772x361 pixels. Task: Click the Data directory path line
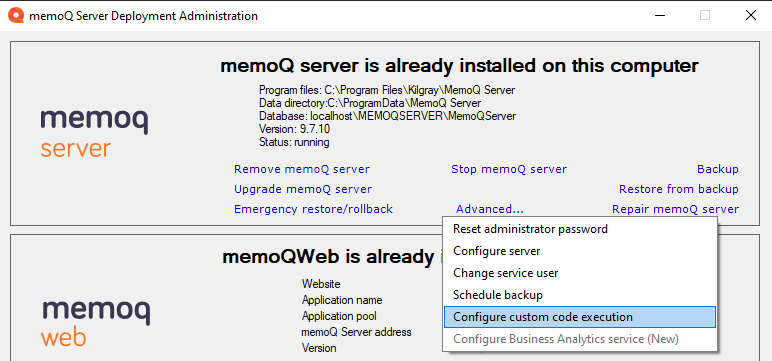coord(370,103)
